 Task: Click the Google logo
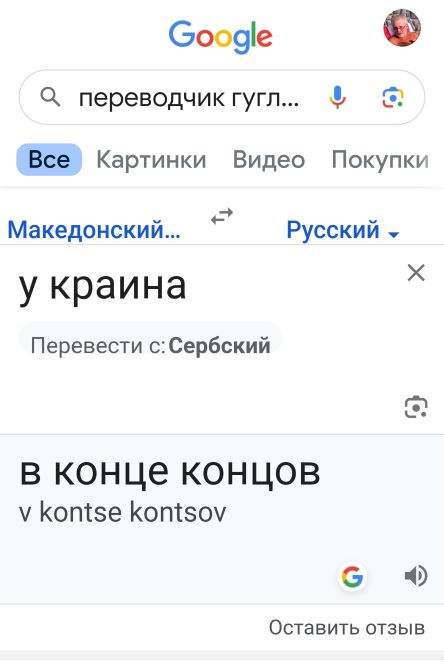coord(221,37)
